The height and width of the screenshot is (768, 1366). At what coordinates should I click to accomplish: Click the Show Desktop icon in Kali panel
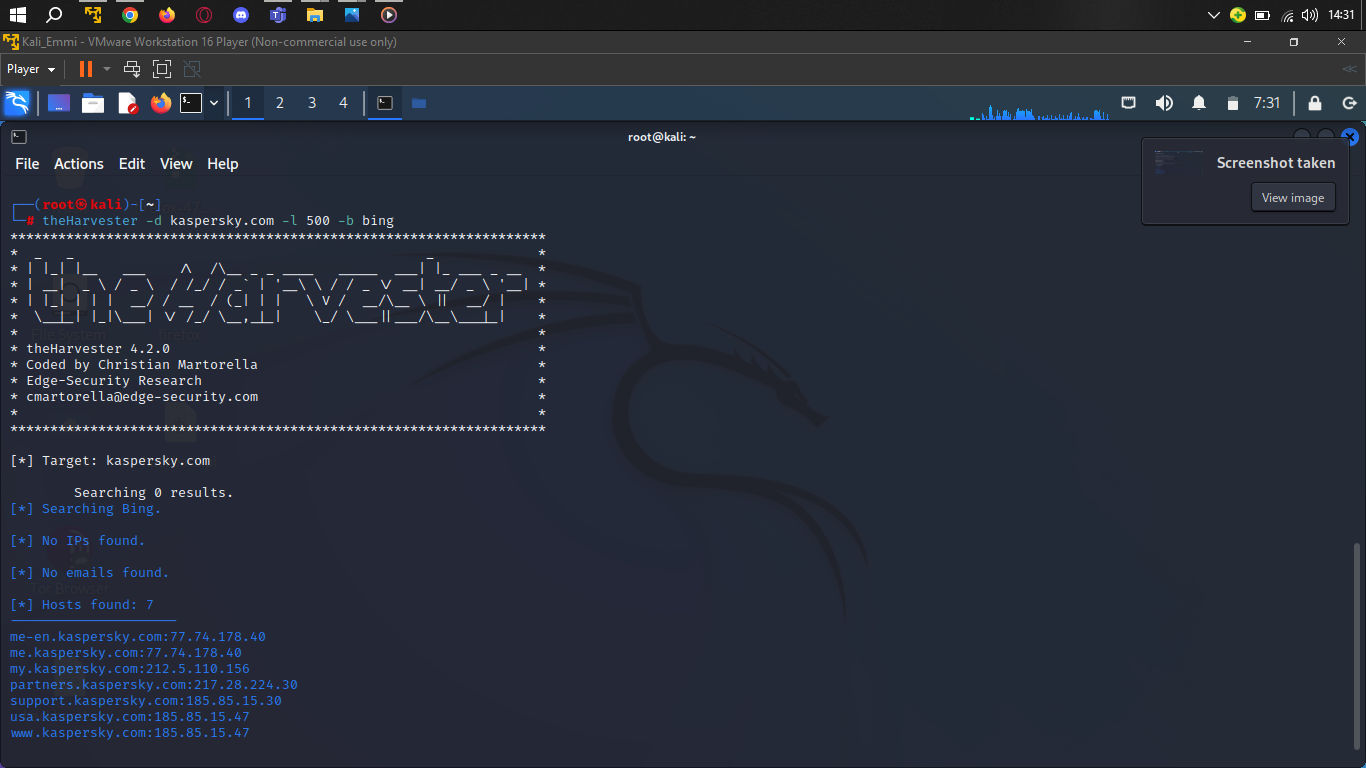point(59,103)
